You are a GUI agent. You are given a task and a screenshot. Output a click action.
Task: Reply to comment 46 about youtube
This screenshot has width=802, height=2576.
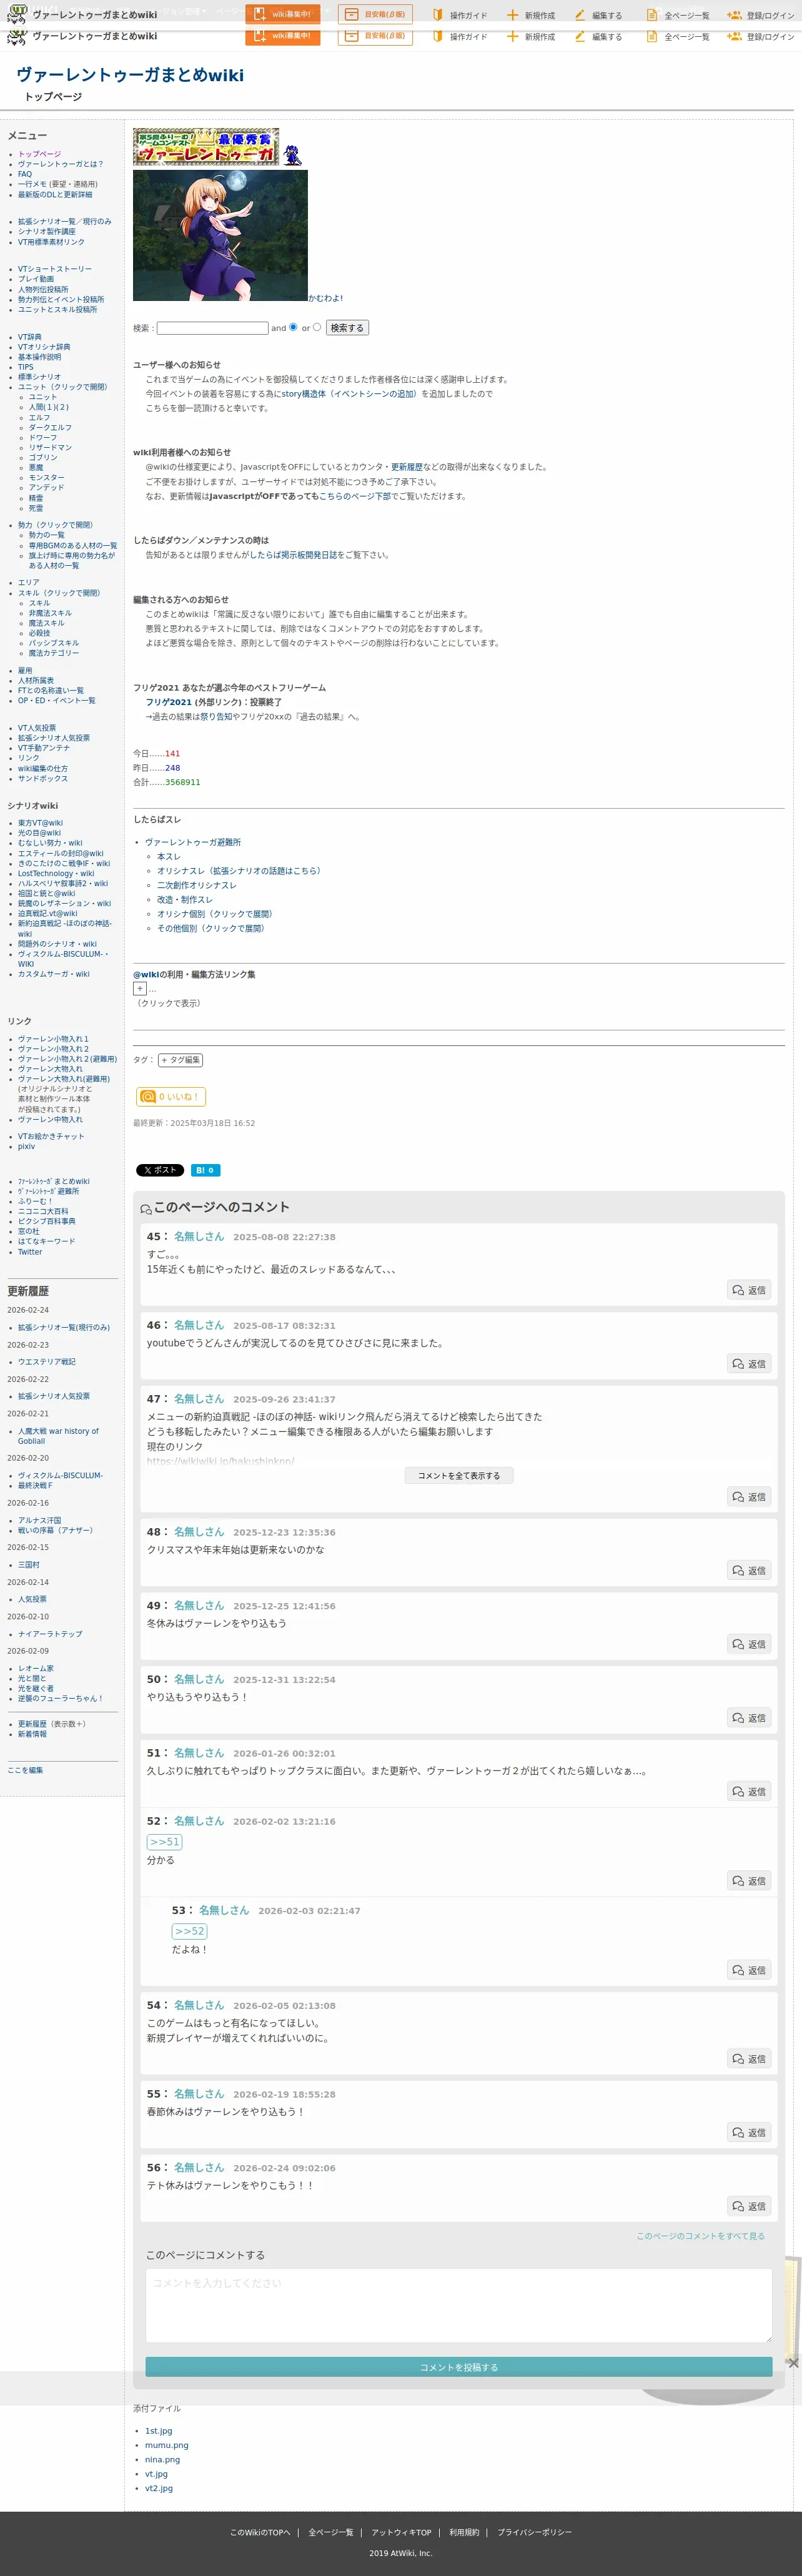coord(749,1364)
